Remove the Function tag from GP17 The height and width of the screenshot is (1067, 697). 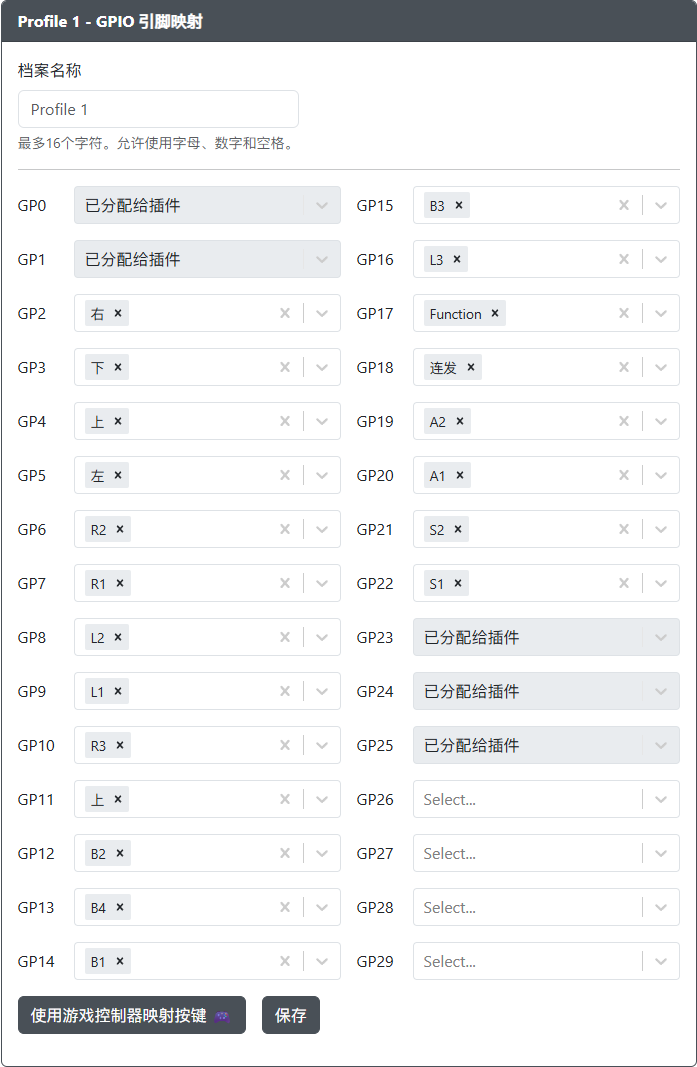tap(495, 313)
